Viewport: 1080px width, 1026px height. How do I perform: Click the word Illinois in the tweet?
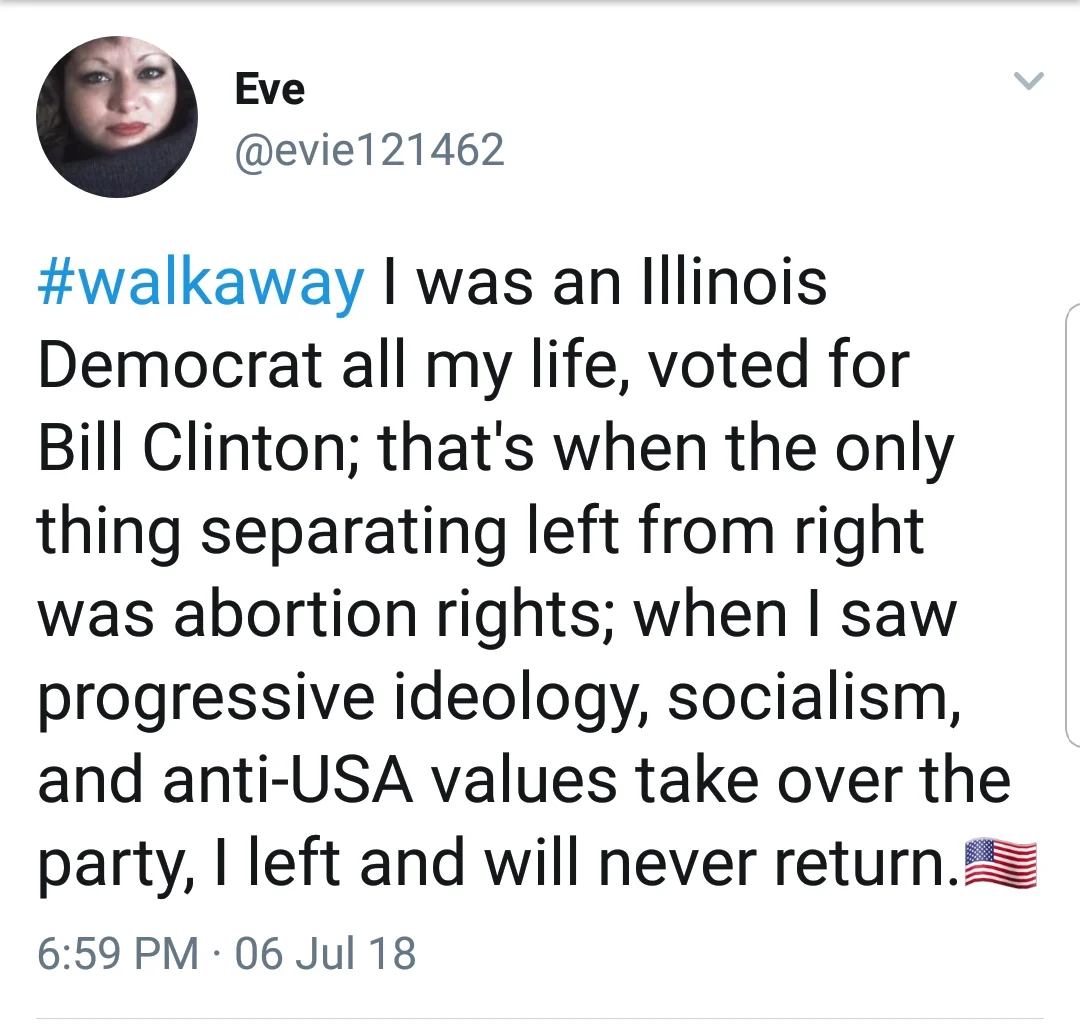[x=734, y=282]
